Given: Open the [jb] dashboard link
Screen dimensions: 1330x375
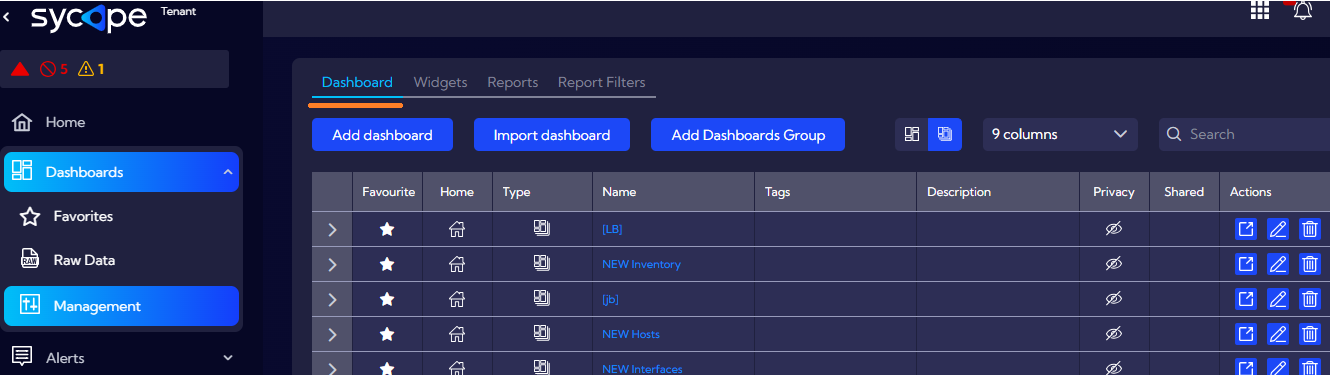Looking at the screenshot, I should click(x=610, y=299).
